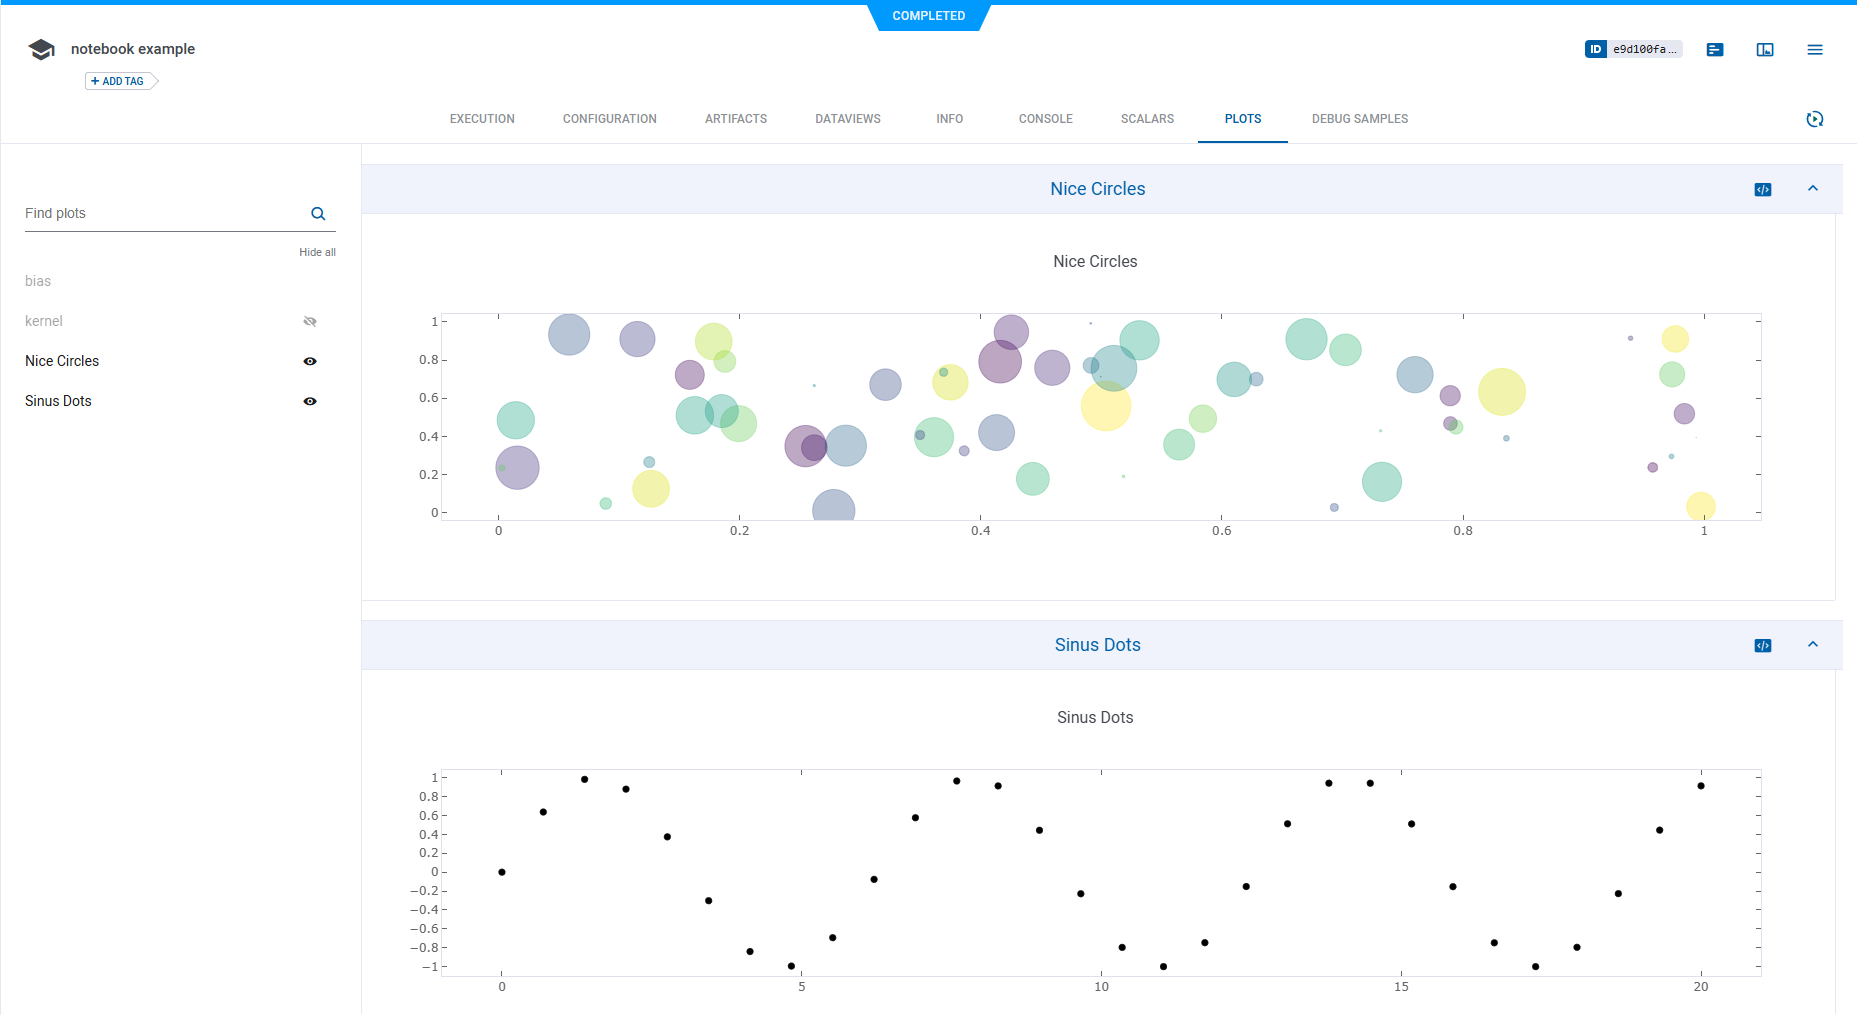Image resolution: width=1857 pixels, height=1015 pixels.
Task: Click the embed code icon for Nice Circles
Action: (x=1763, y=190)
